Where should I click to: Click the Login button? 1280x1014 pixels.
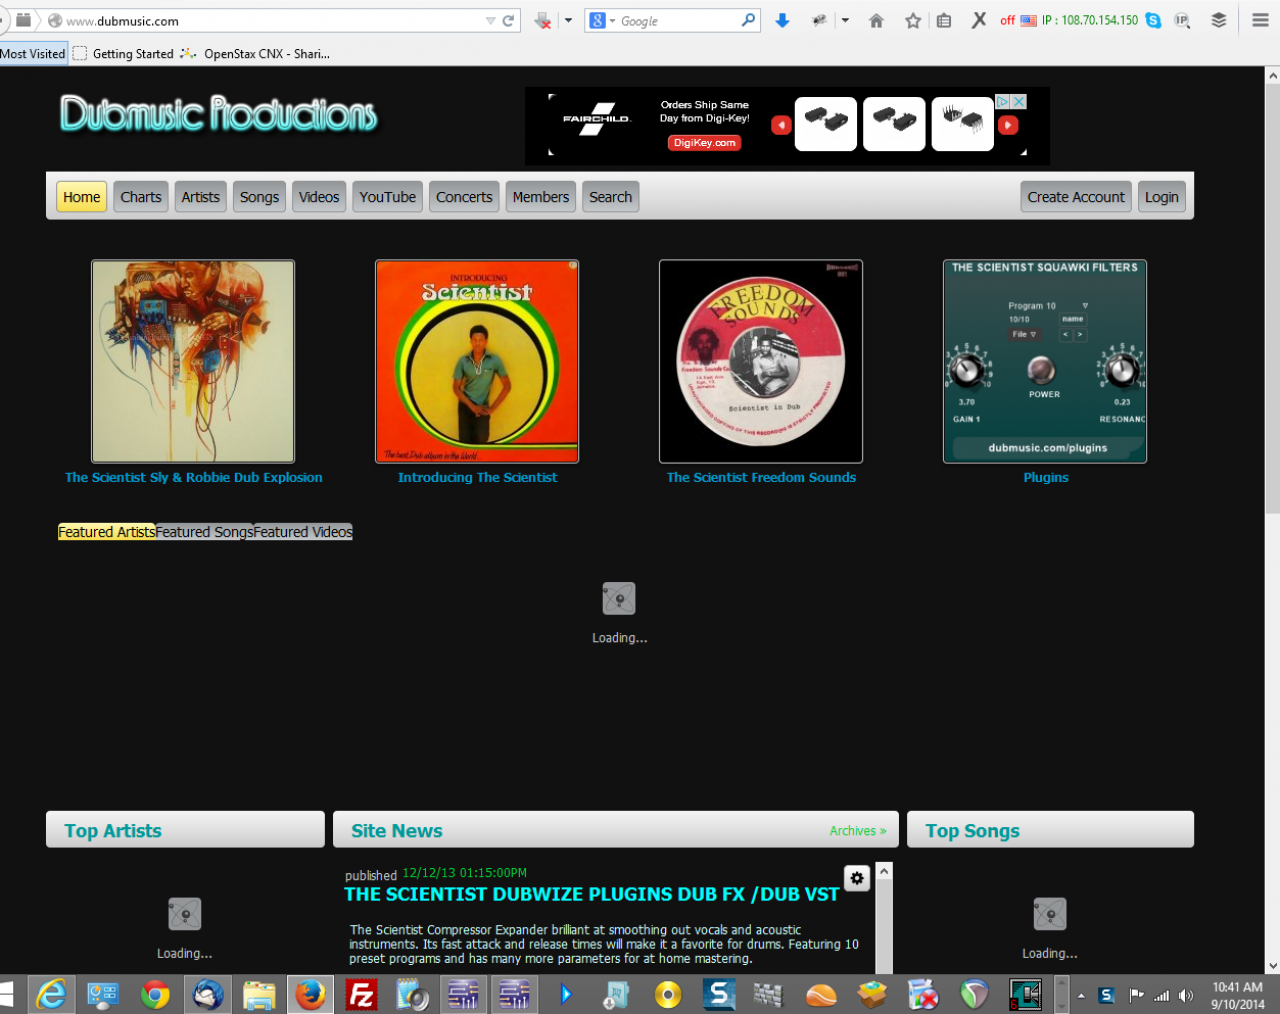click(1161, 197)
